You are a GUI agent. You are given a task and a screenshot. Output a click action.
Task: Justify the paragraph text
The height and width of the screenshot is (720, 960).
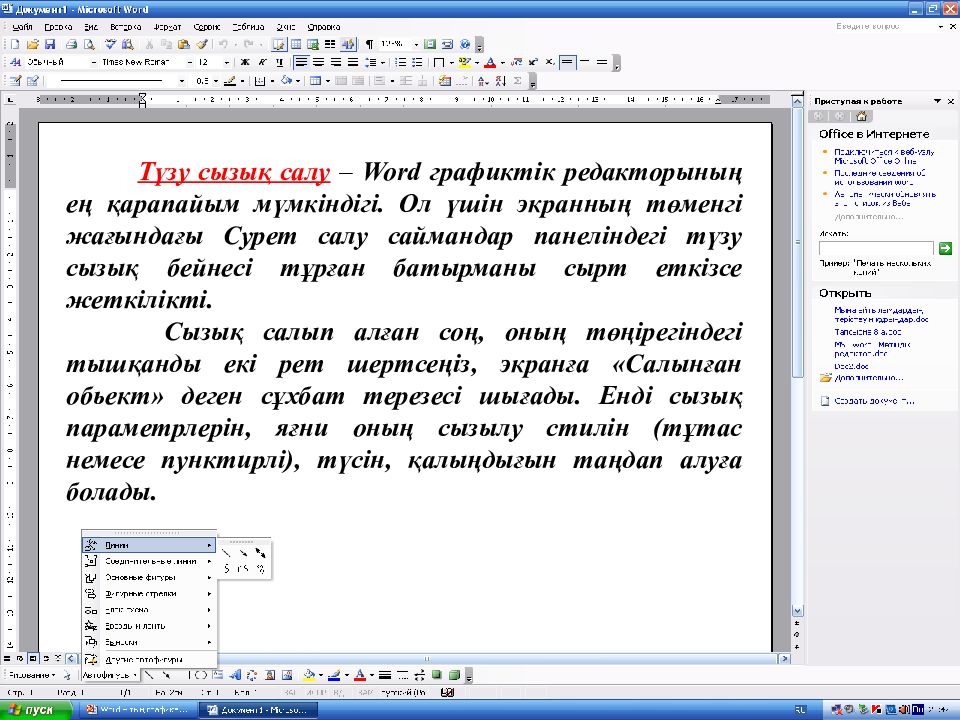tap(353, 62)
